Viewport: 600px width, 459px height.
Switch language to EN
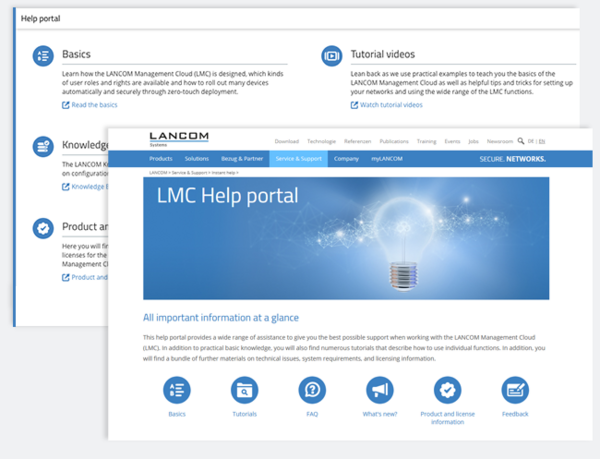pyautogui.click(x=542, y=141)
